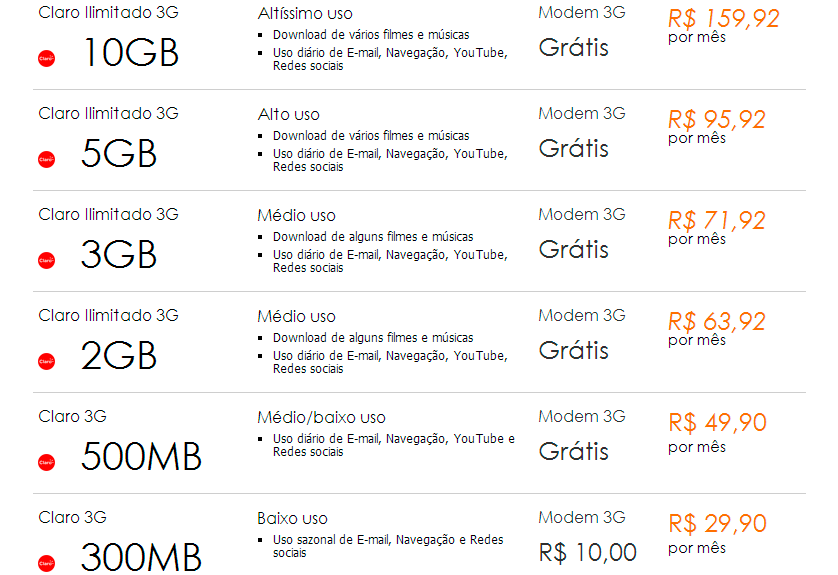Select the 300MB plan size heading

(141, 557)
